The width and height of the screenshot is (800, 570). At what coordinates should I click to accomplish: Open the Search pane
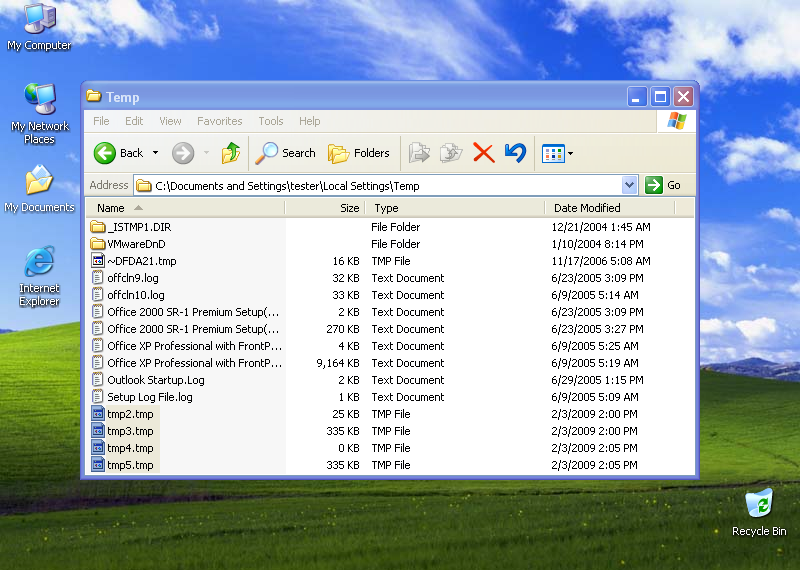[286, 153]
